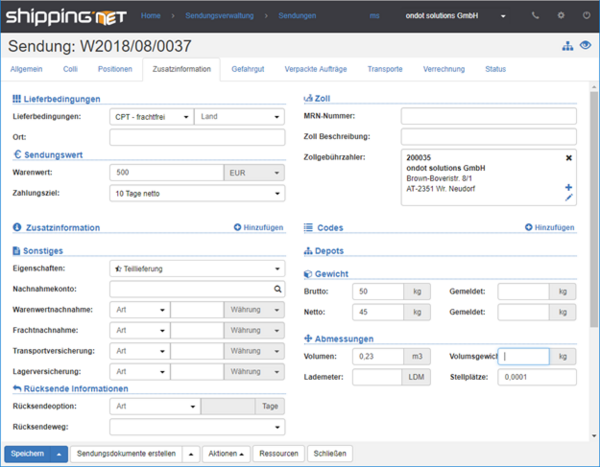Screen dimensions: 600x467
Task: Click the plus icon in Zollgebührzahler box
Action: (569, 187)
